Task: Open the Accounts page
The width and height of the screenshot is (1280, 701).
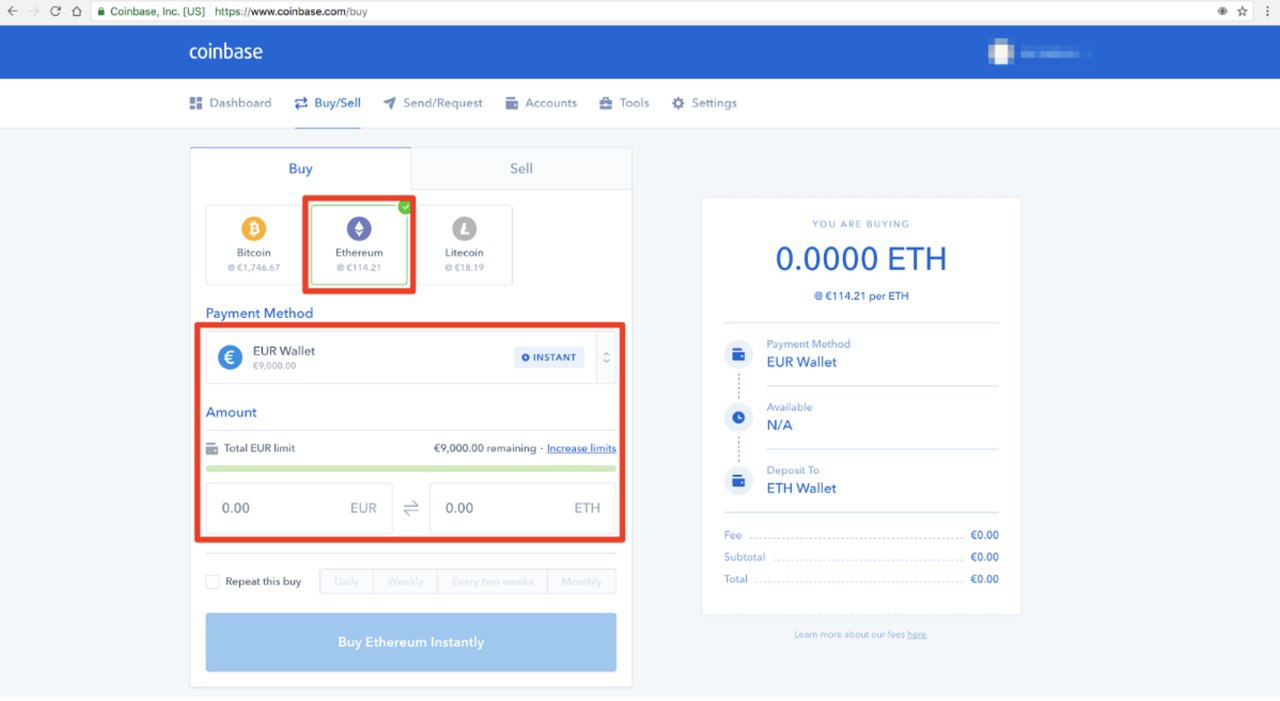Action: click(x=541, y=103)
